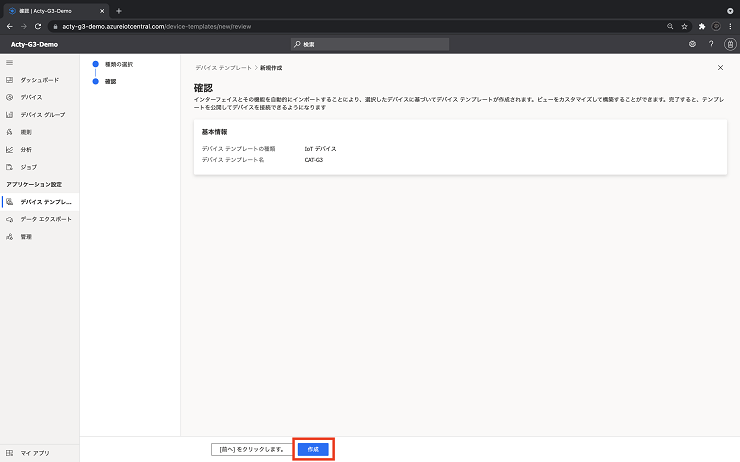Click デバイス テンプレート breadcrumb link
Screen dimensions: 740x462
(224, 68)
